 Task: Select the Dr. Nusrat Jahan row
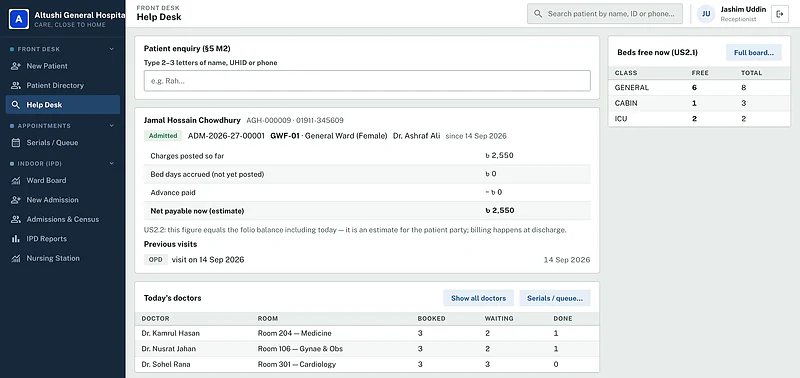pyautogui.click(x=367, y=349)
